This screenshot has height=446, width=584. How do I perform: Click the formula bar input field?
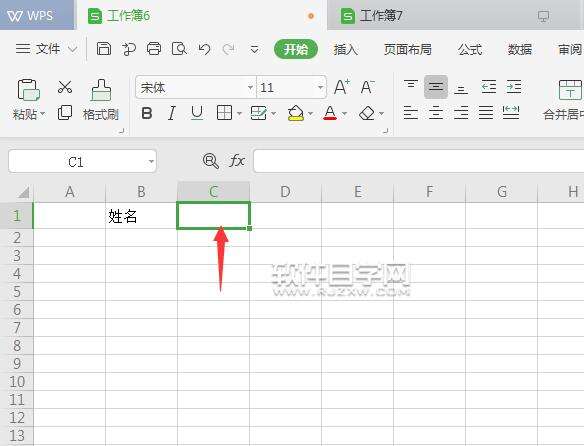[x=419, y=161]
